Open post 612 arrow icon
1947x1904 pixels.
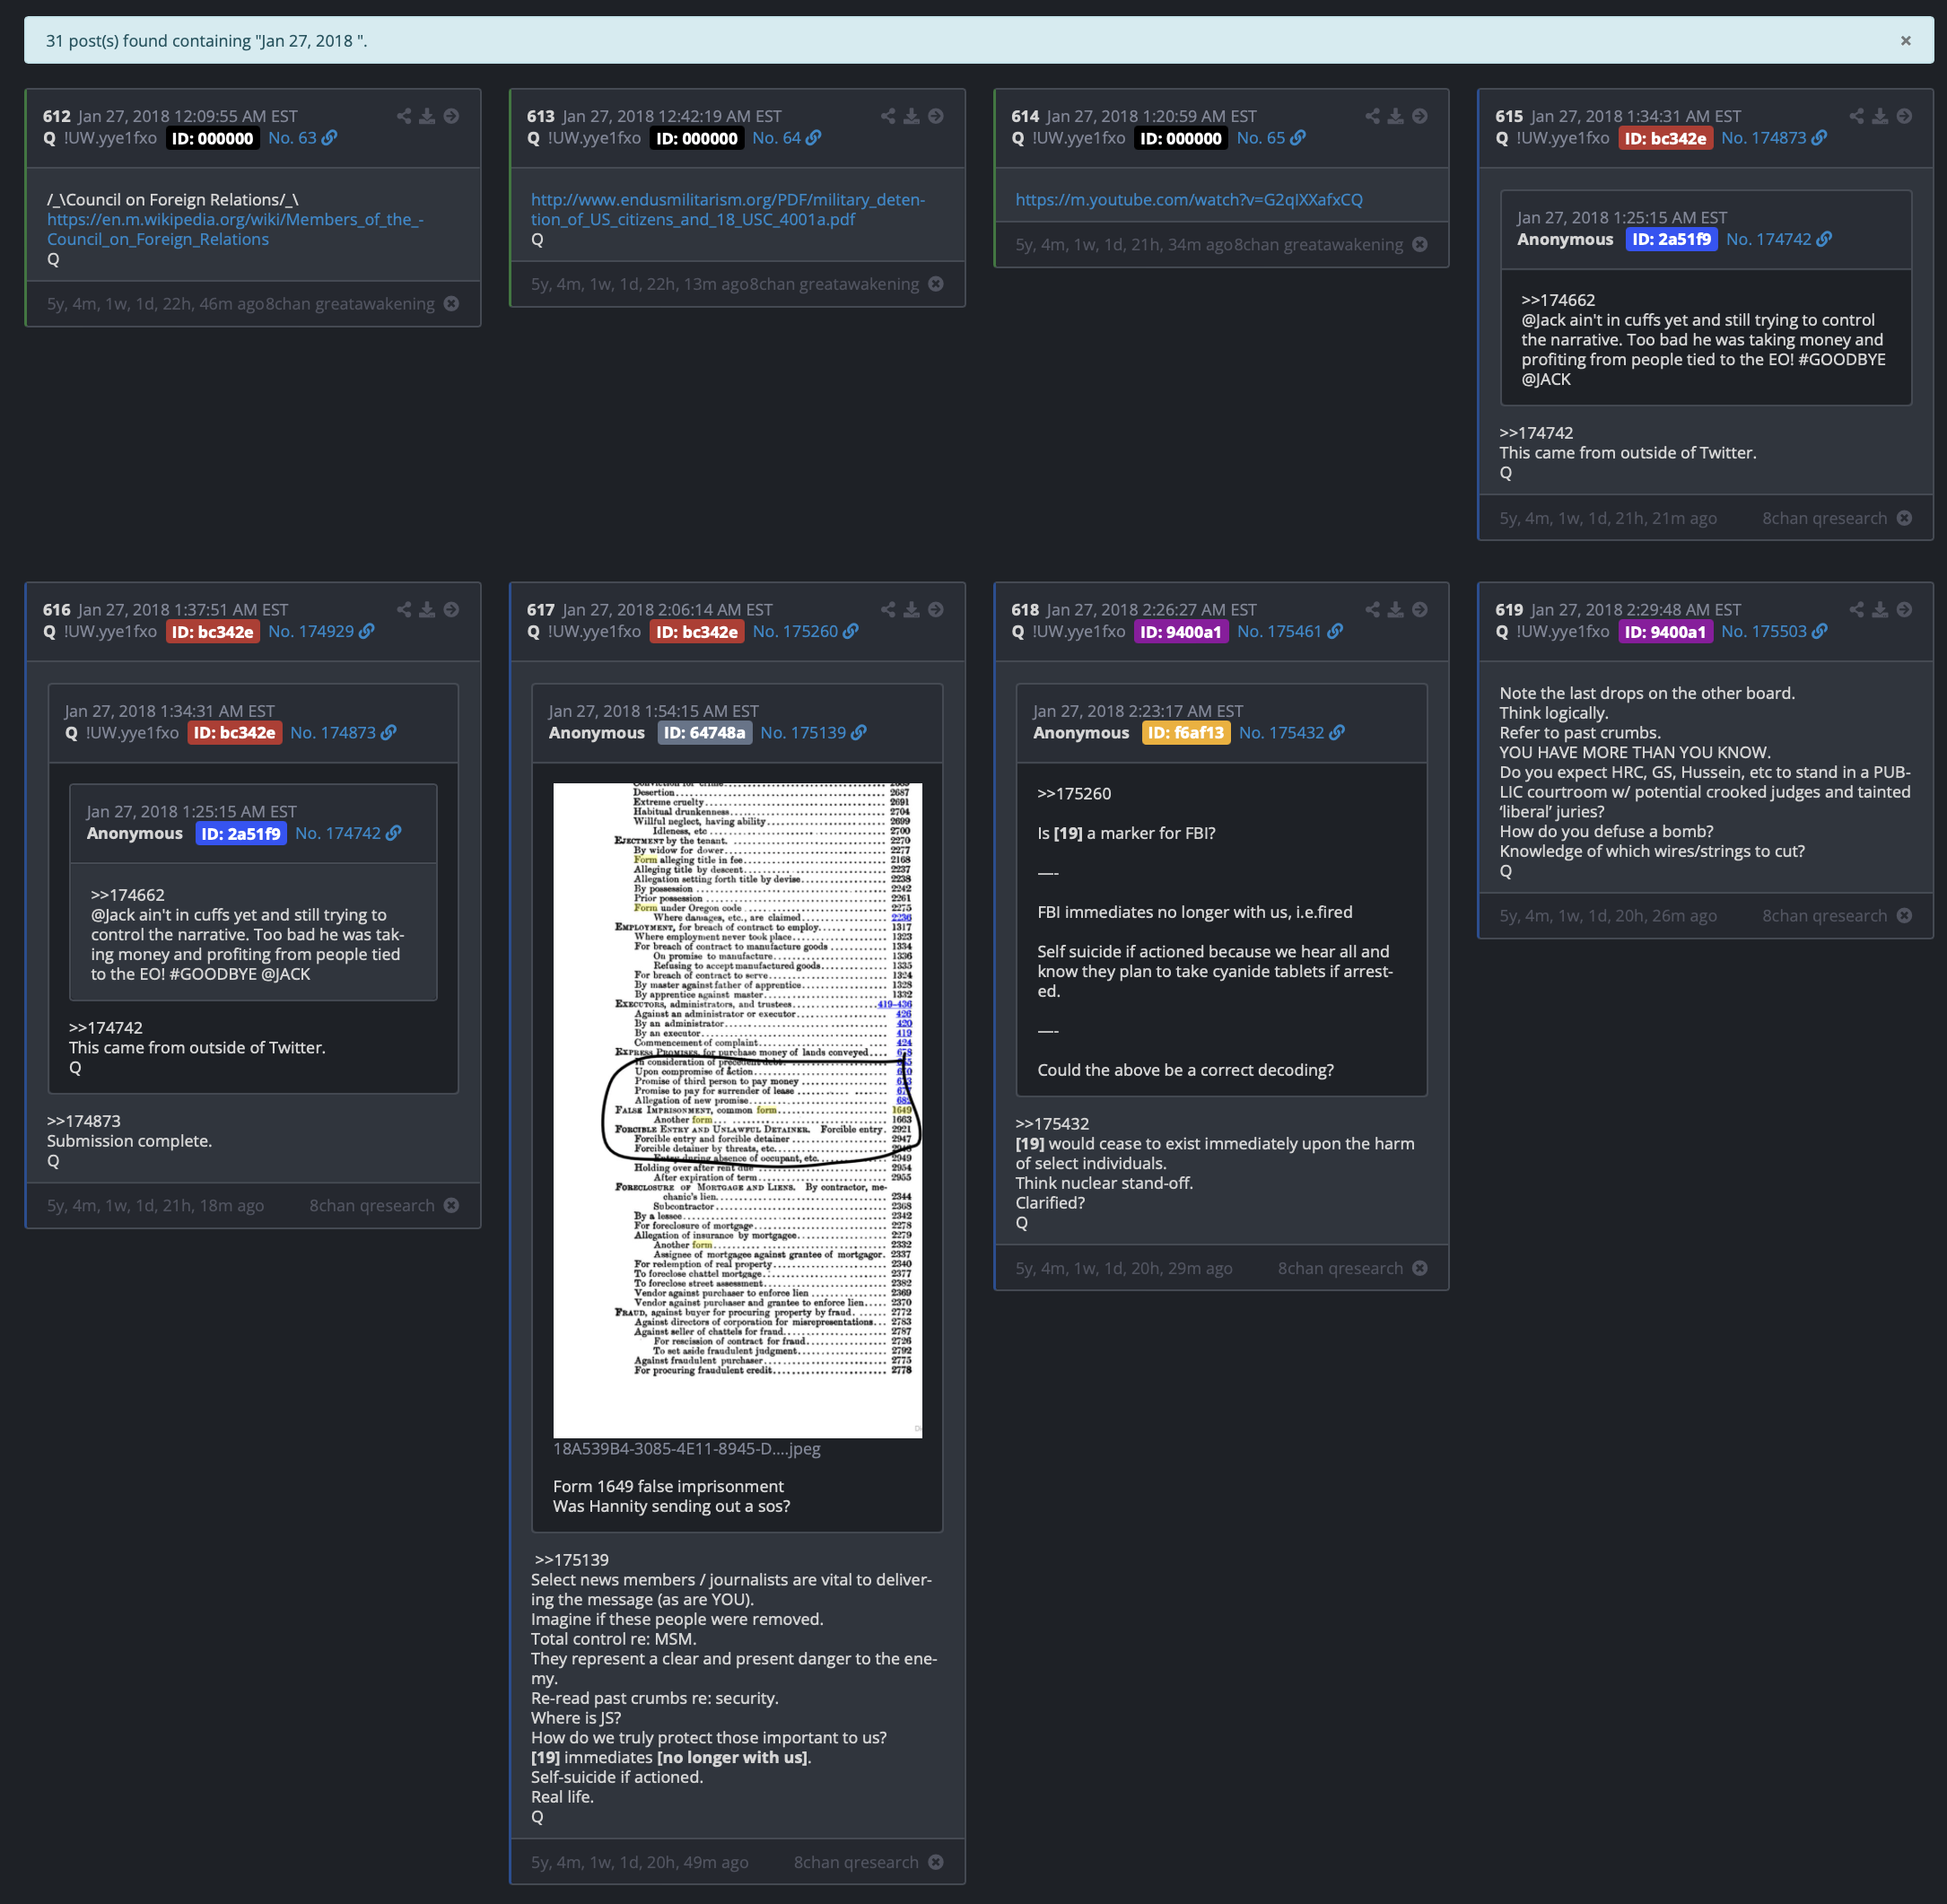tap(451, 116)
